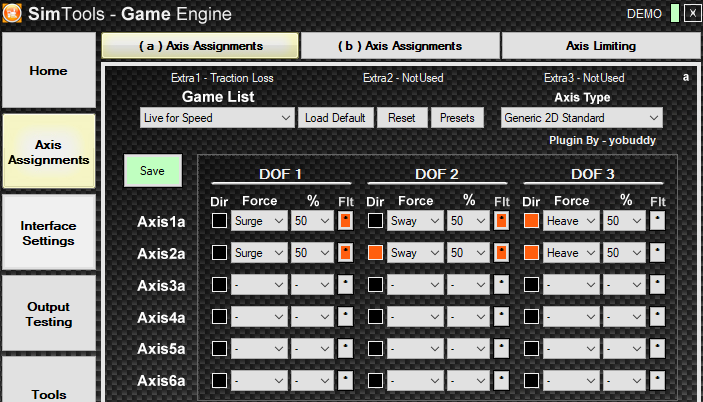Click Axis2a DOF 2 Flt filter icon
Image resolution: width=703 pixels, height=402 pixels.
(501, 252)
